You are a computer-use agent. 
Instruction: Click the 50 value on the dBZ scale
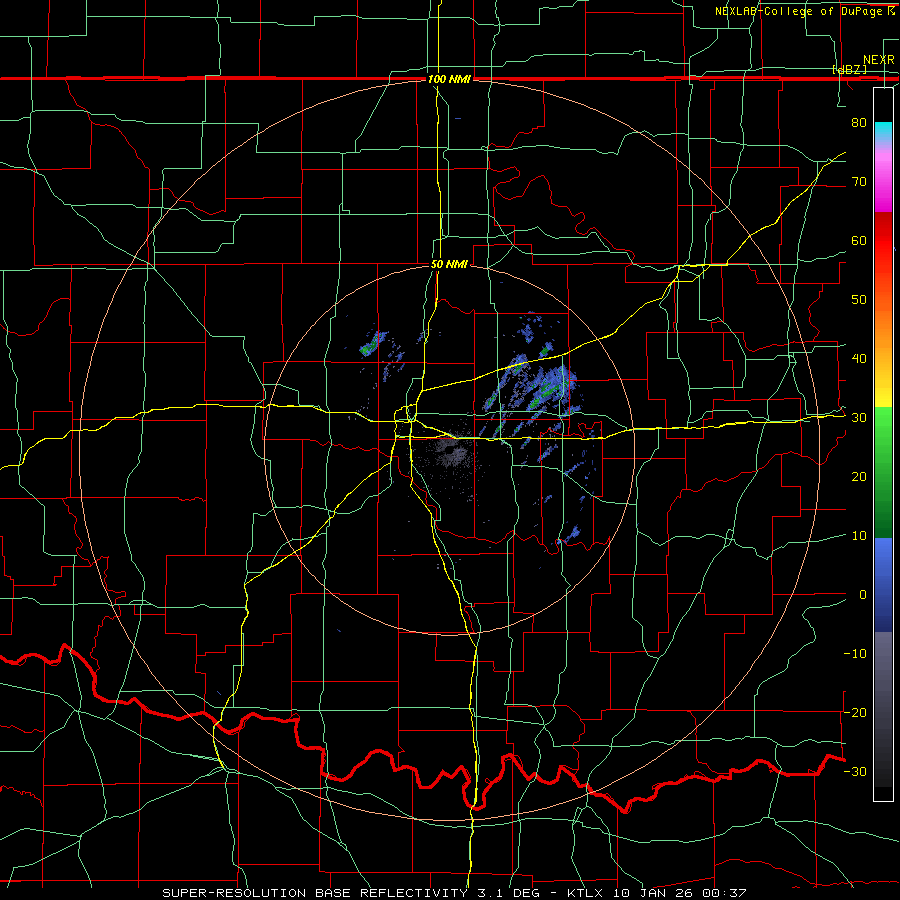coord(859,300)
